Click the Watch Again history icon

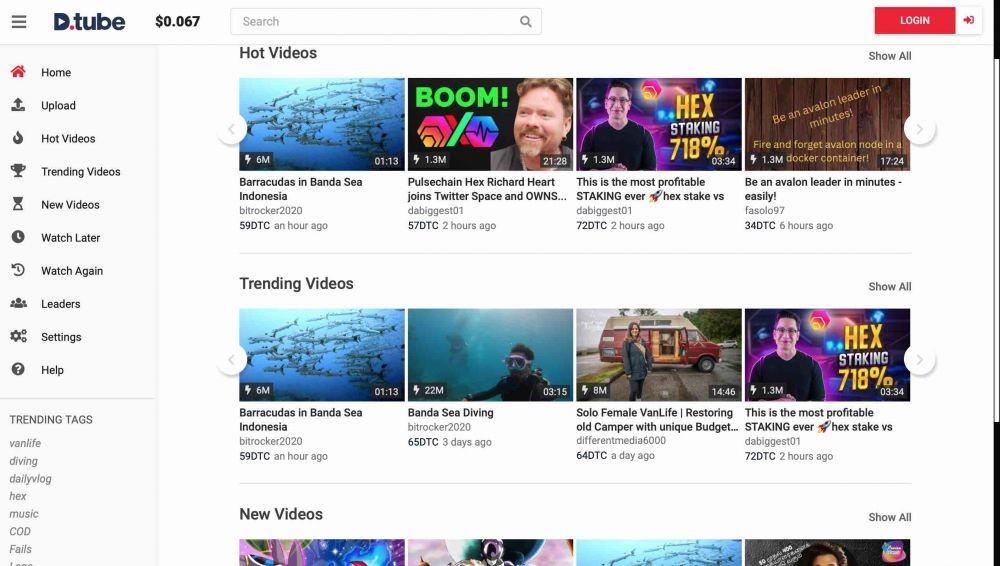coord(18,270)
